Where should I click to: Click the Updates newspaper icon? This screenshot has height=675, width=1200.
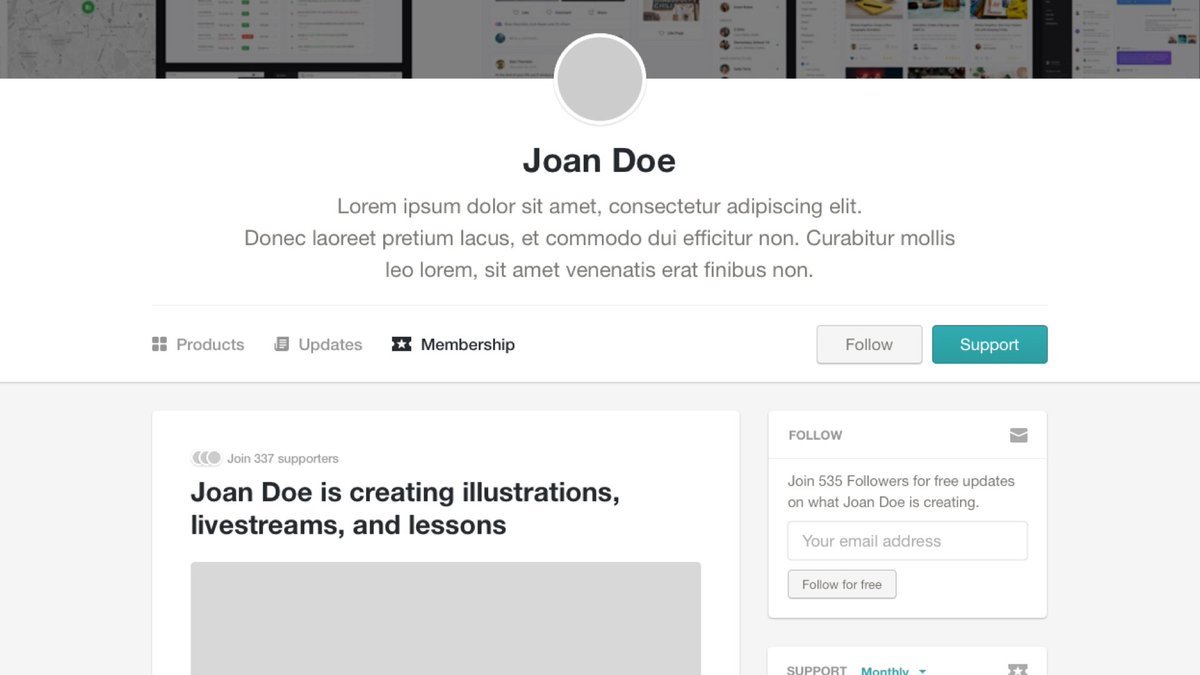click(x=281, y=344)
